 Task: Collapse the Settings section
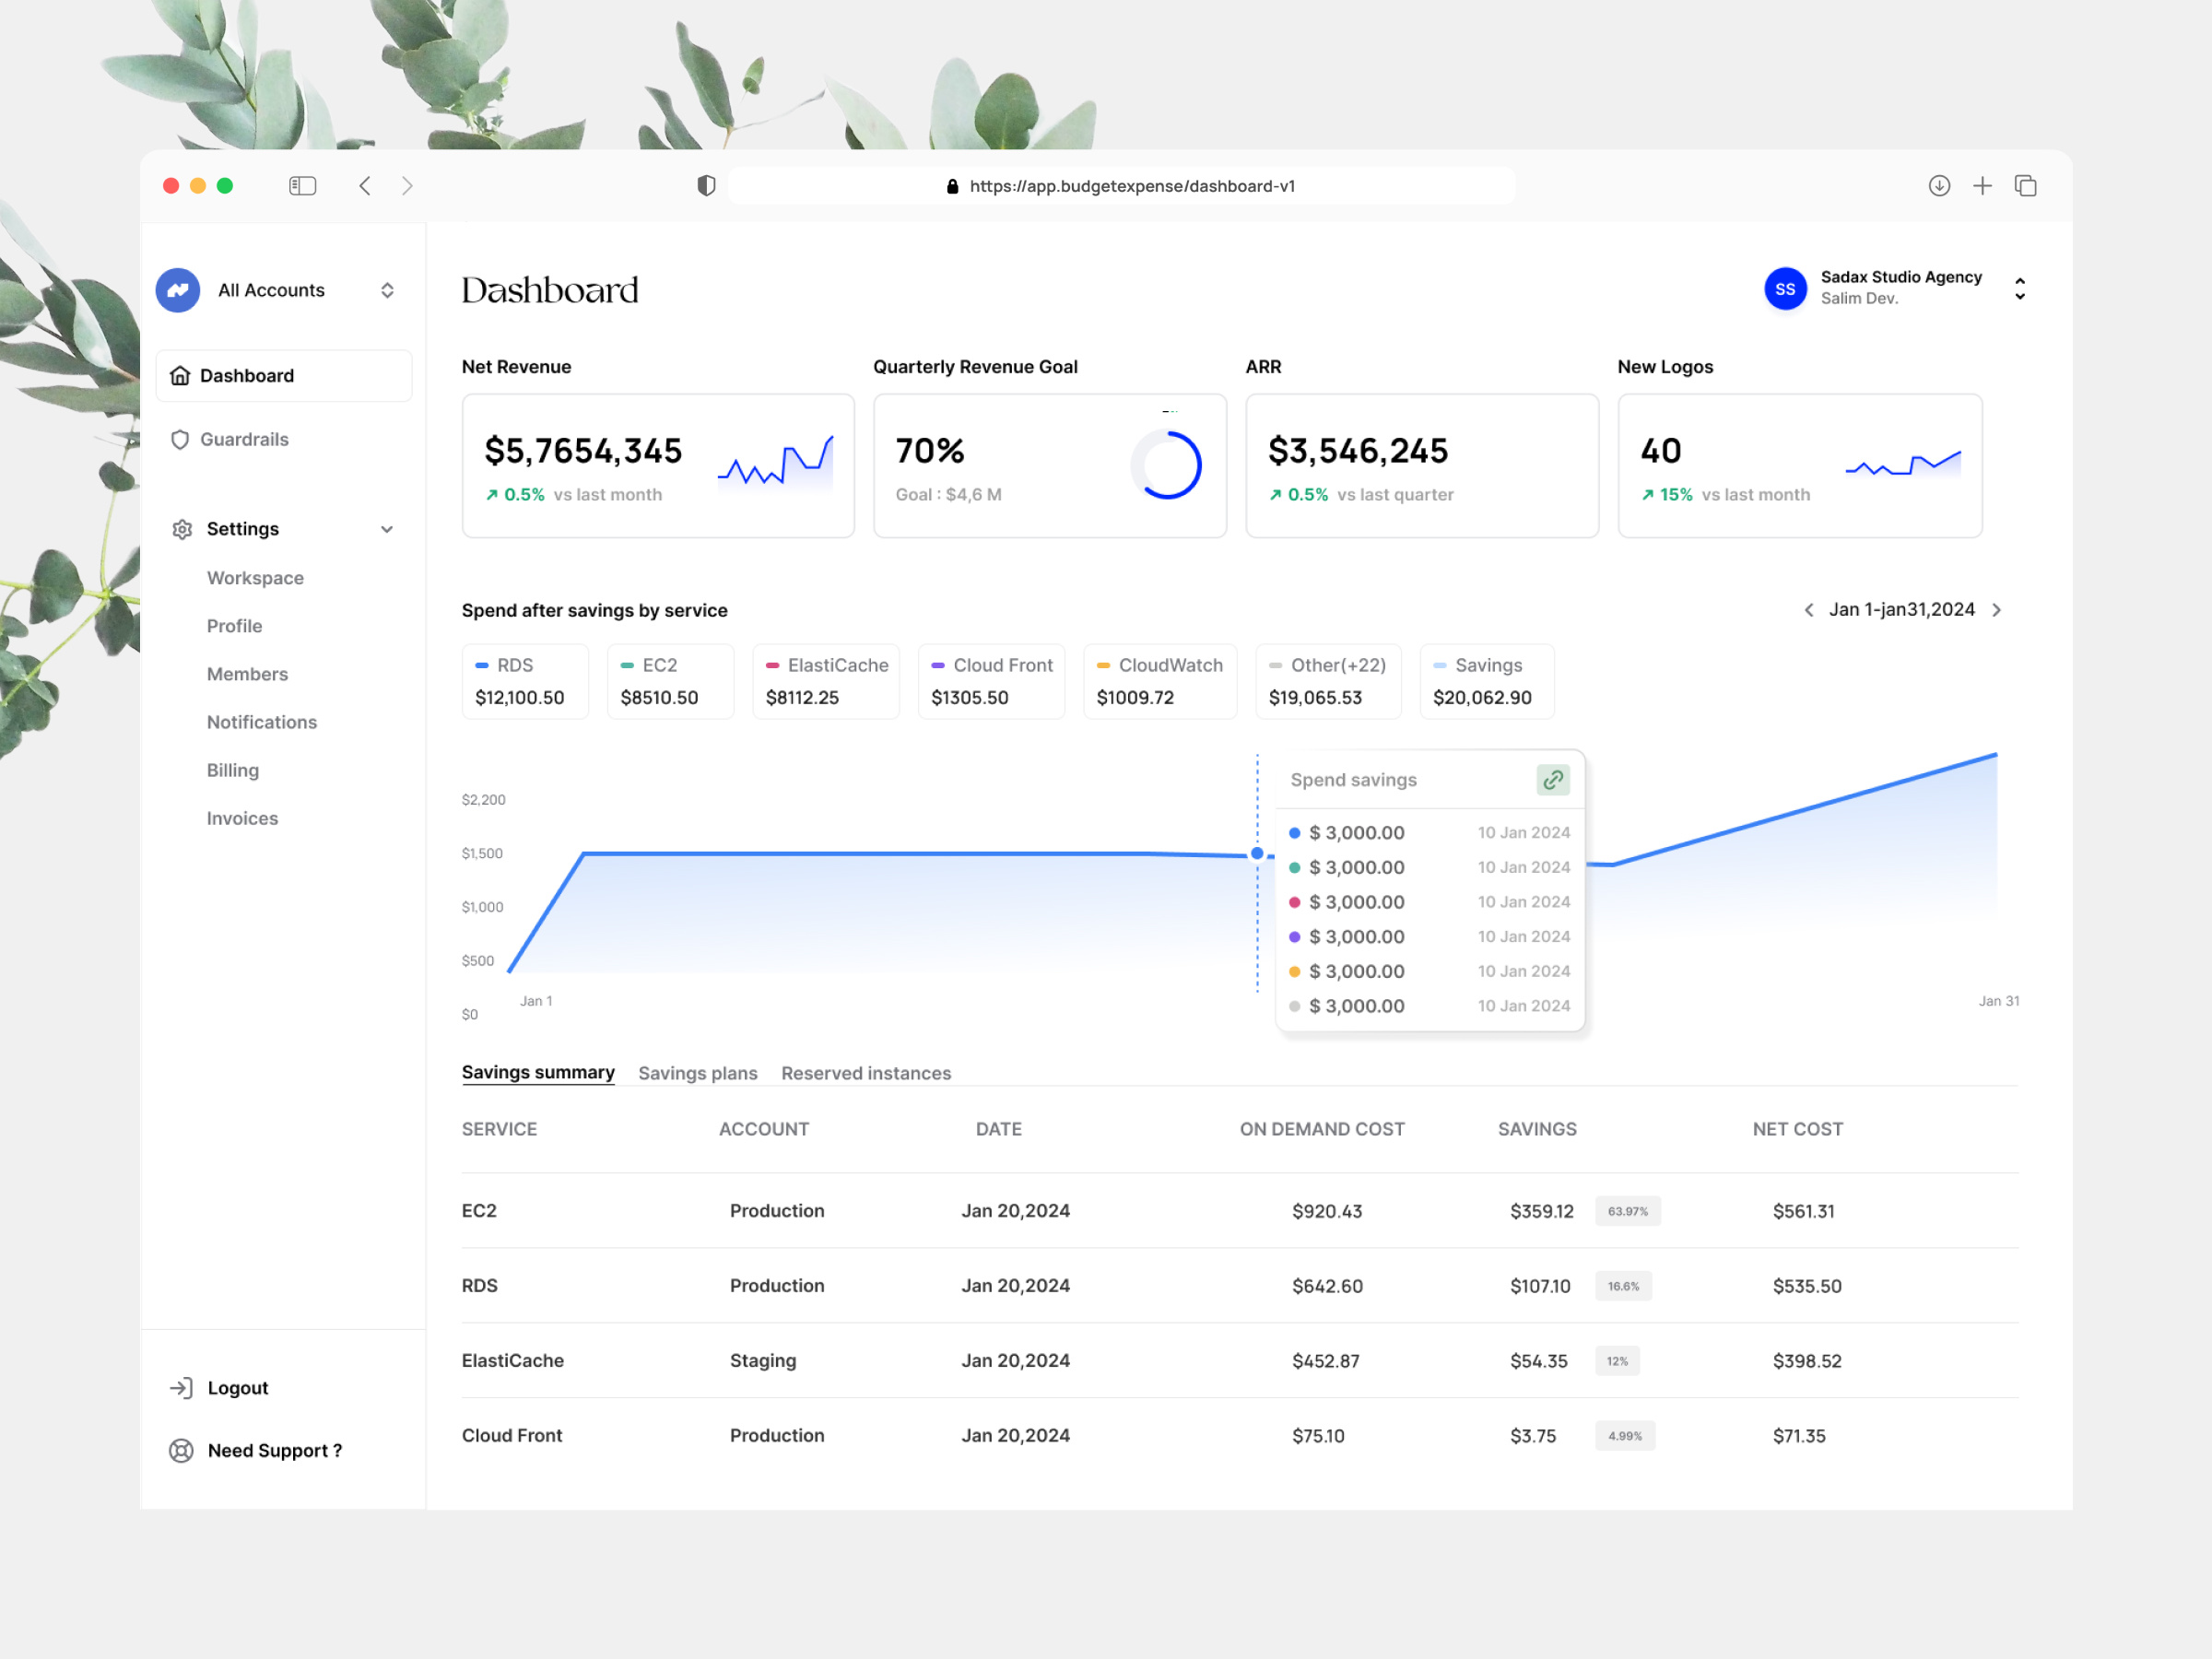click(x=387, y=529)
